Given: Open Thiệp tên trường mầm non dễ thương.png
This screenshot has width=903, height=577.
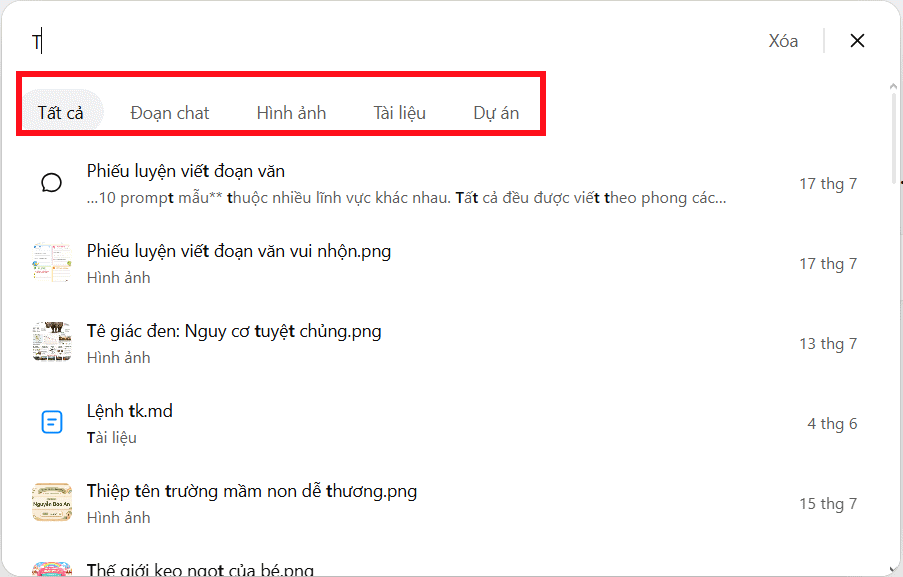Looking at the screenshot, I should (443, 503).
